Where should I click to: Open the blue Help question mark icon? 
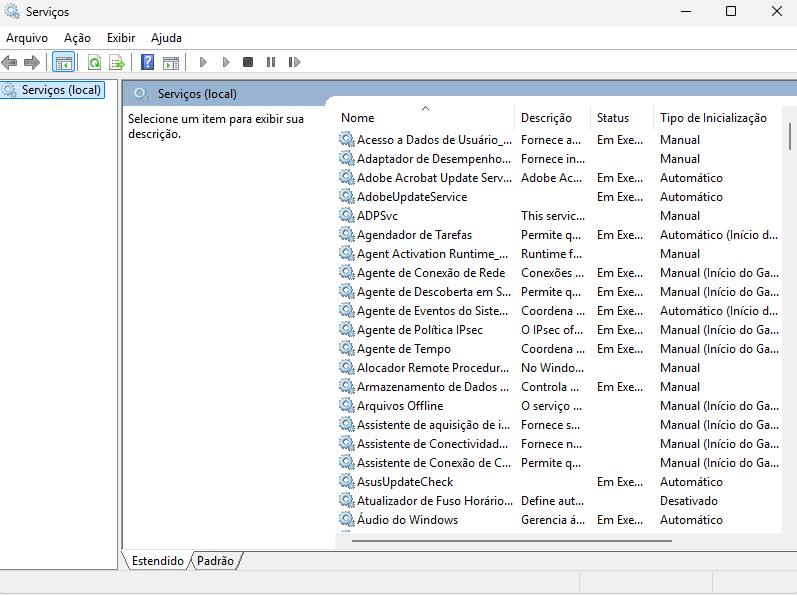click(x=148, y=62)
